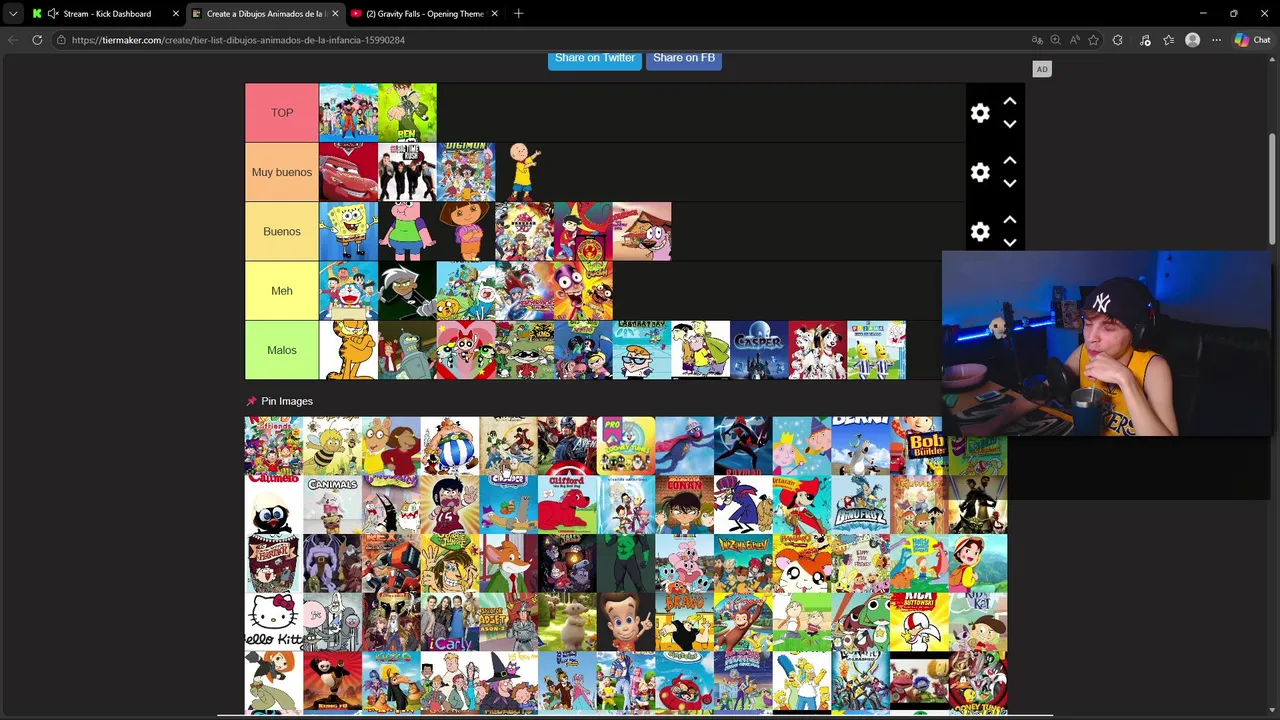Pick the iCarly image
This screenshot has width=1280, height=720.
(450, 622)
